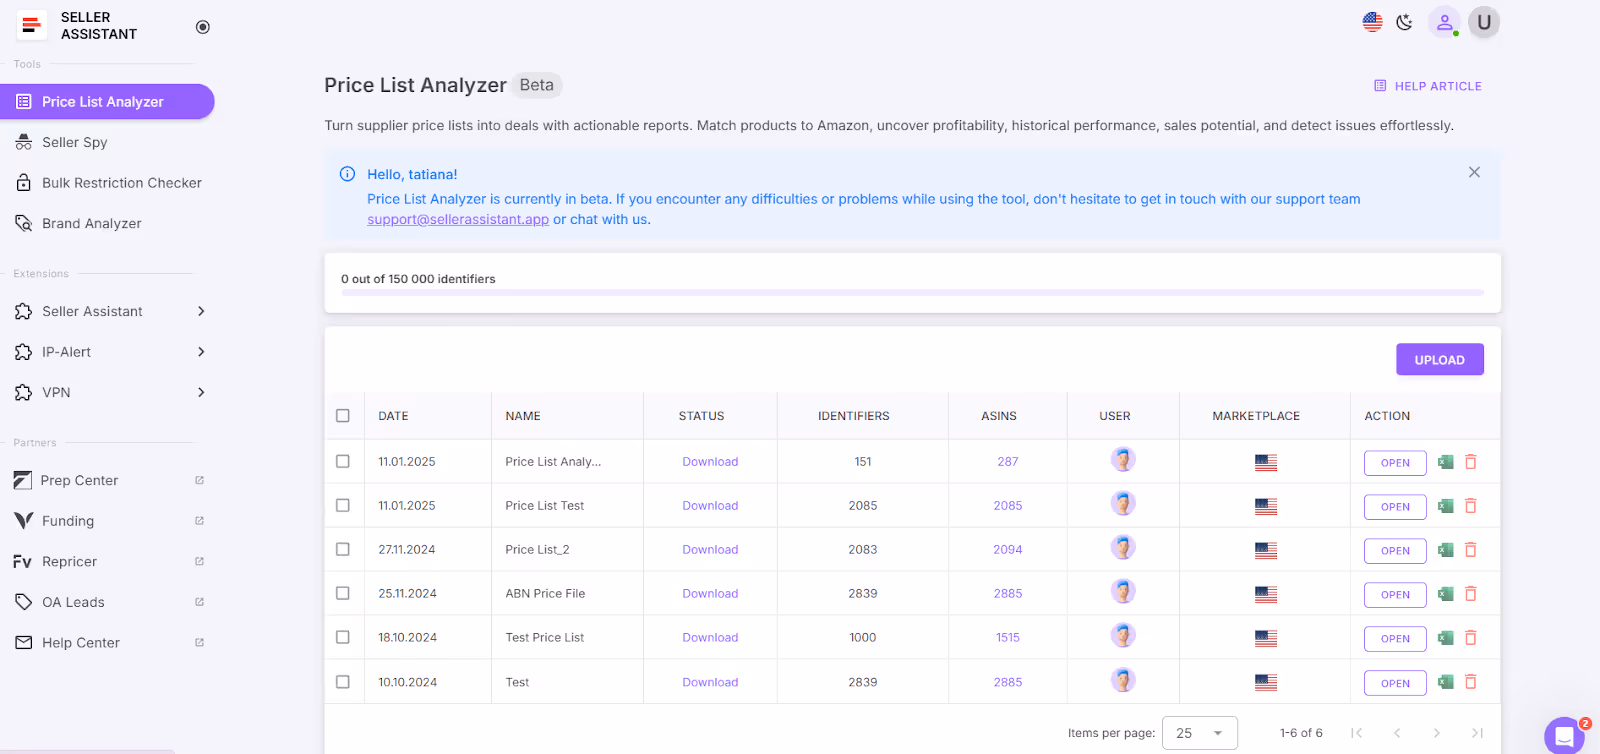Export ABN Price File to Excel
Viewport: 1600px width, 754px height.
click(1446, 594)
